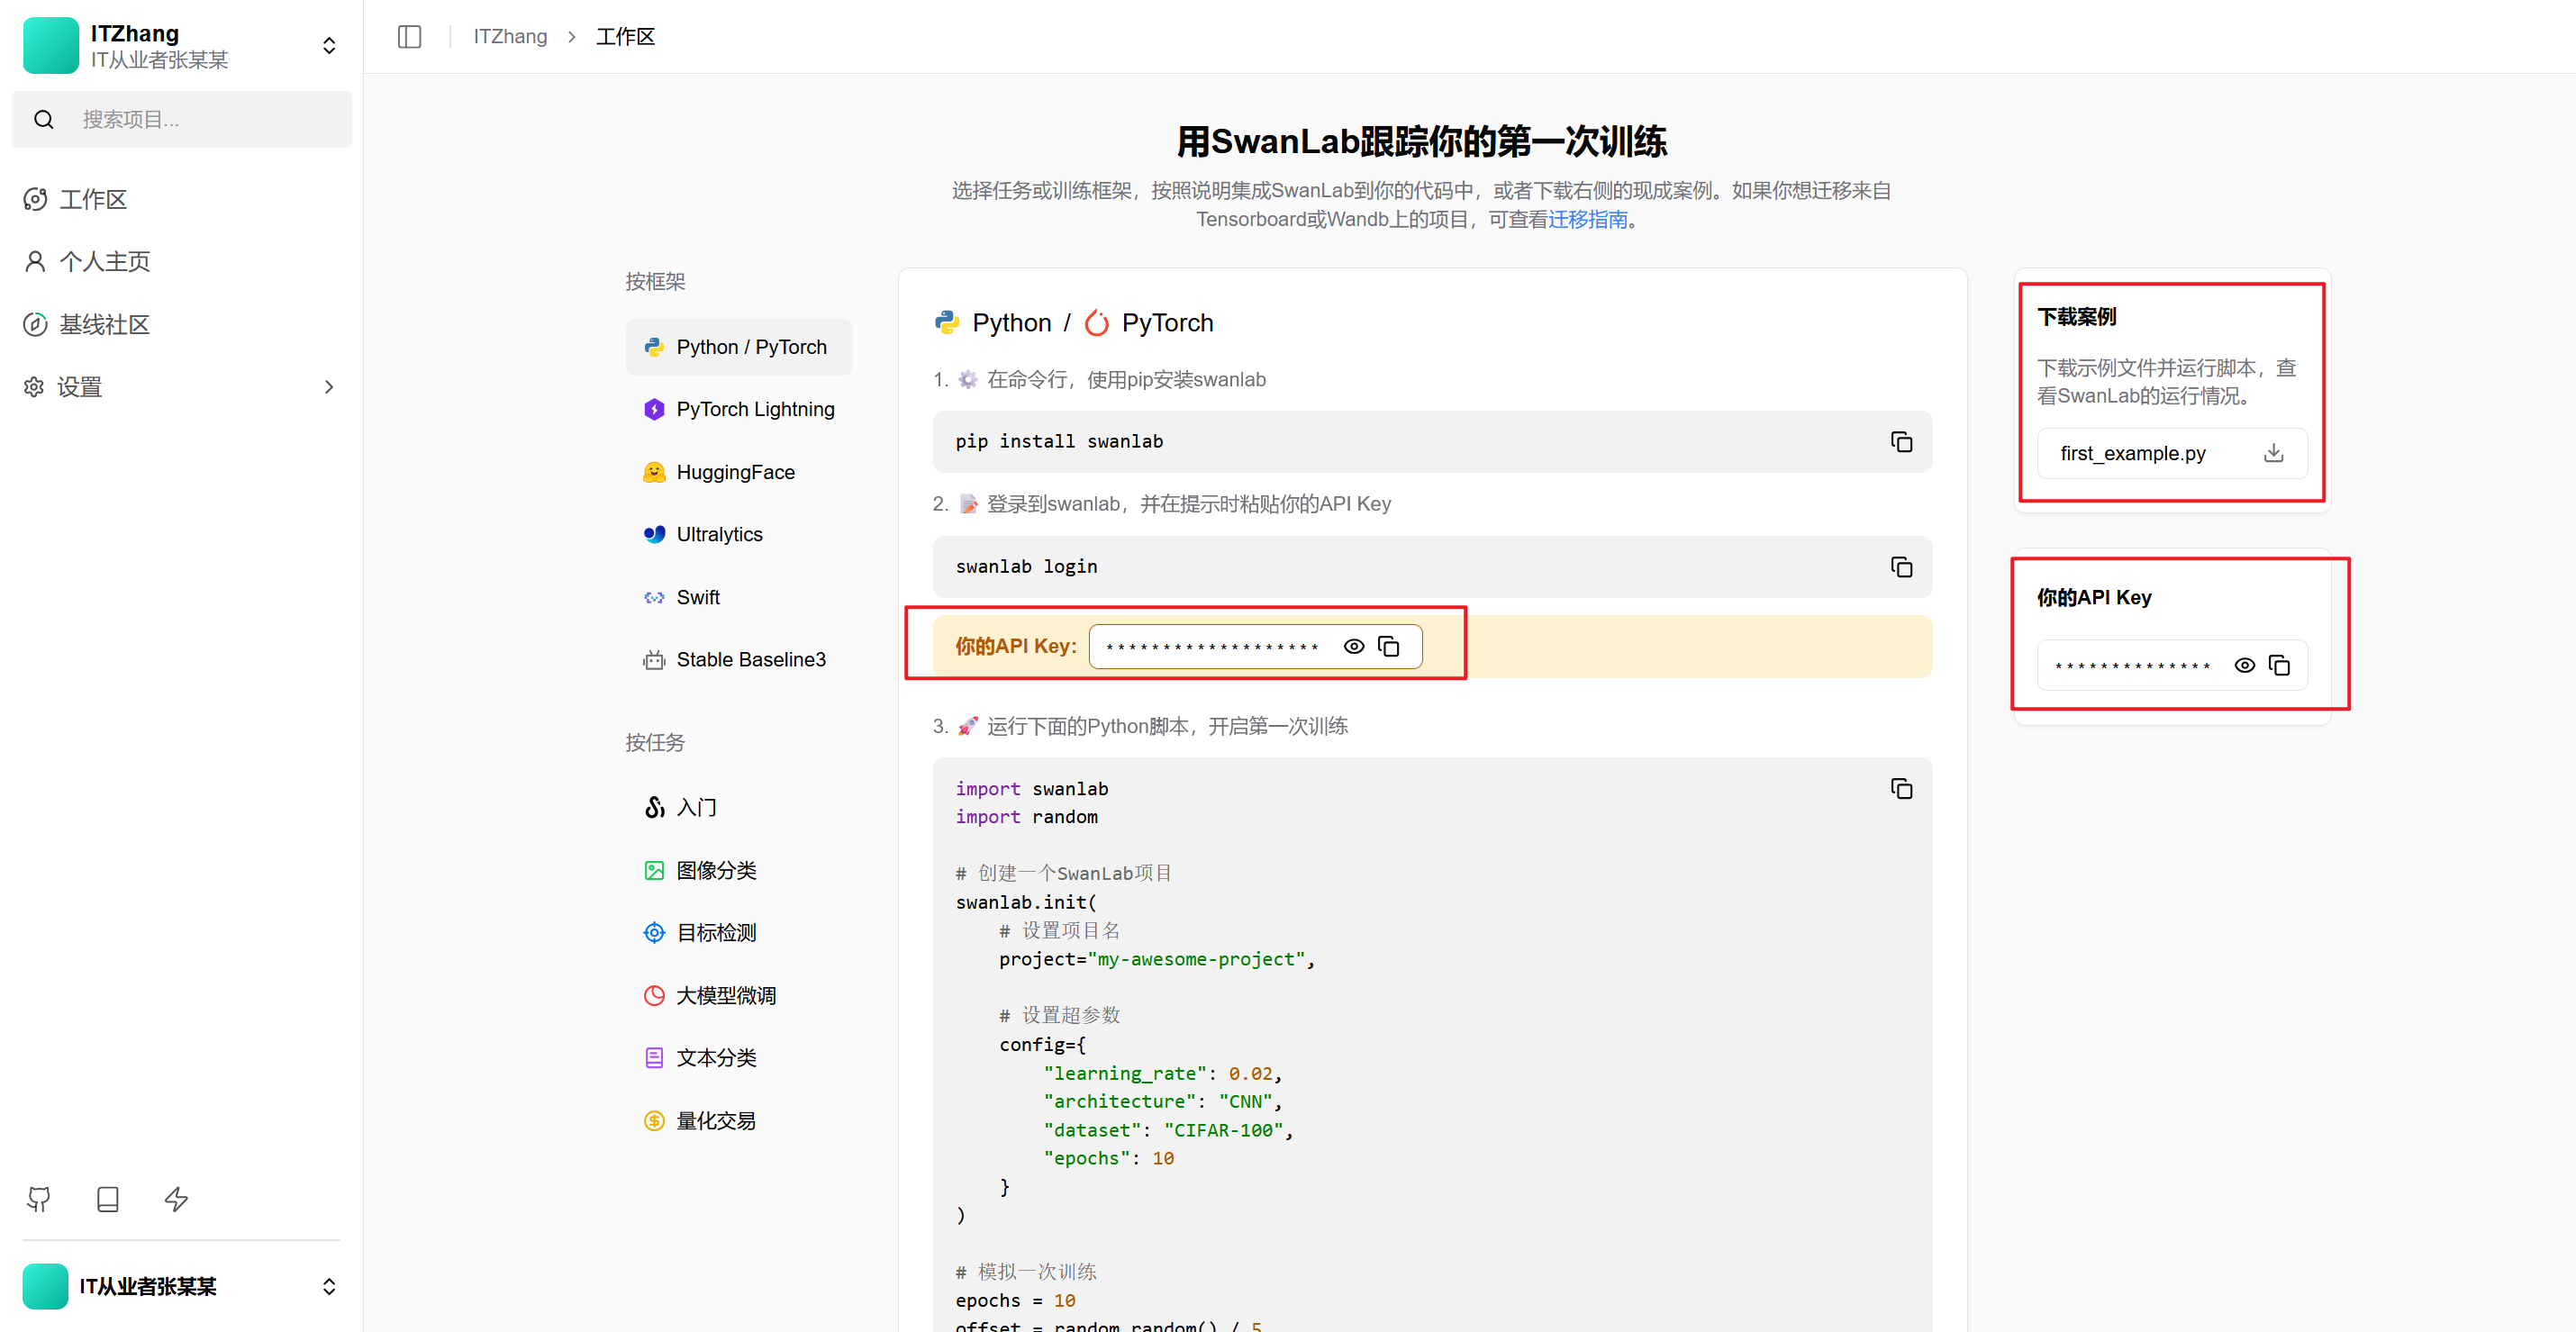Image resolution: width=2576 pixels, height=1332 pixels.
Task: Click the bottom user avatar square
Action: pyautogui.click(x=45, y=1286)
